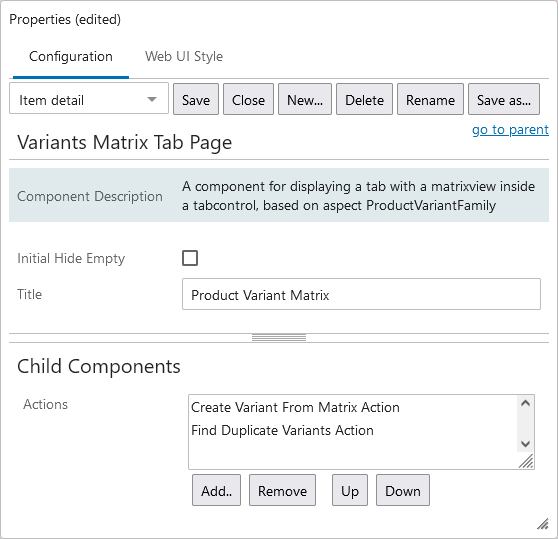Follow the go to parent link
Screen dimensions: 558x539
(x=510, y=130)
